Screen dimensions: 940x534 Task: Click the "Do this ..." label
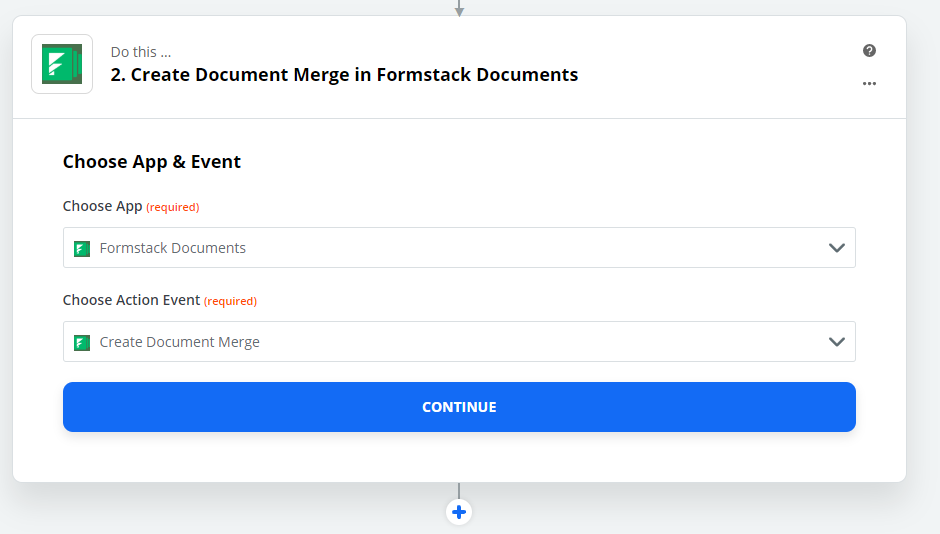point(141,52)
